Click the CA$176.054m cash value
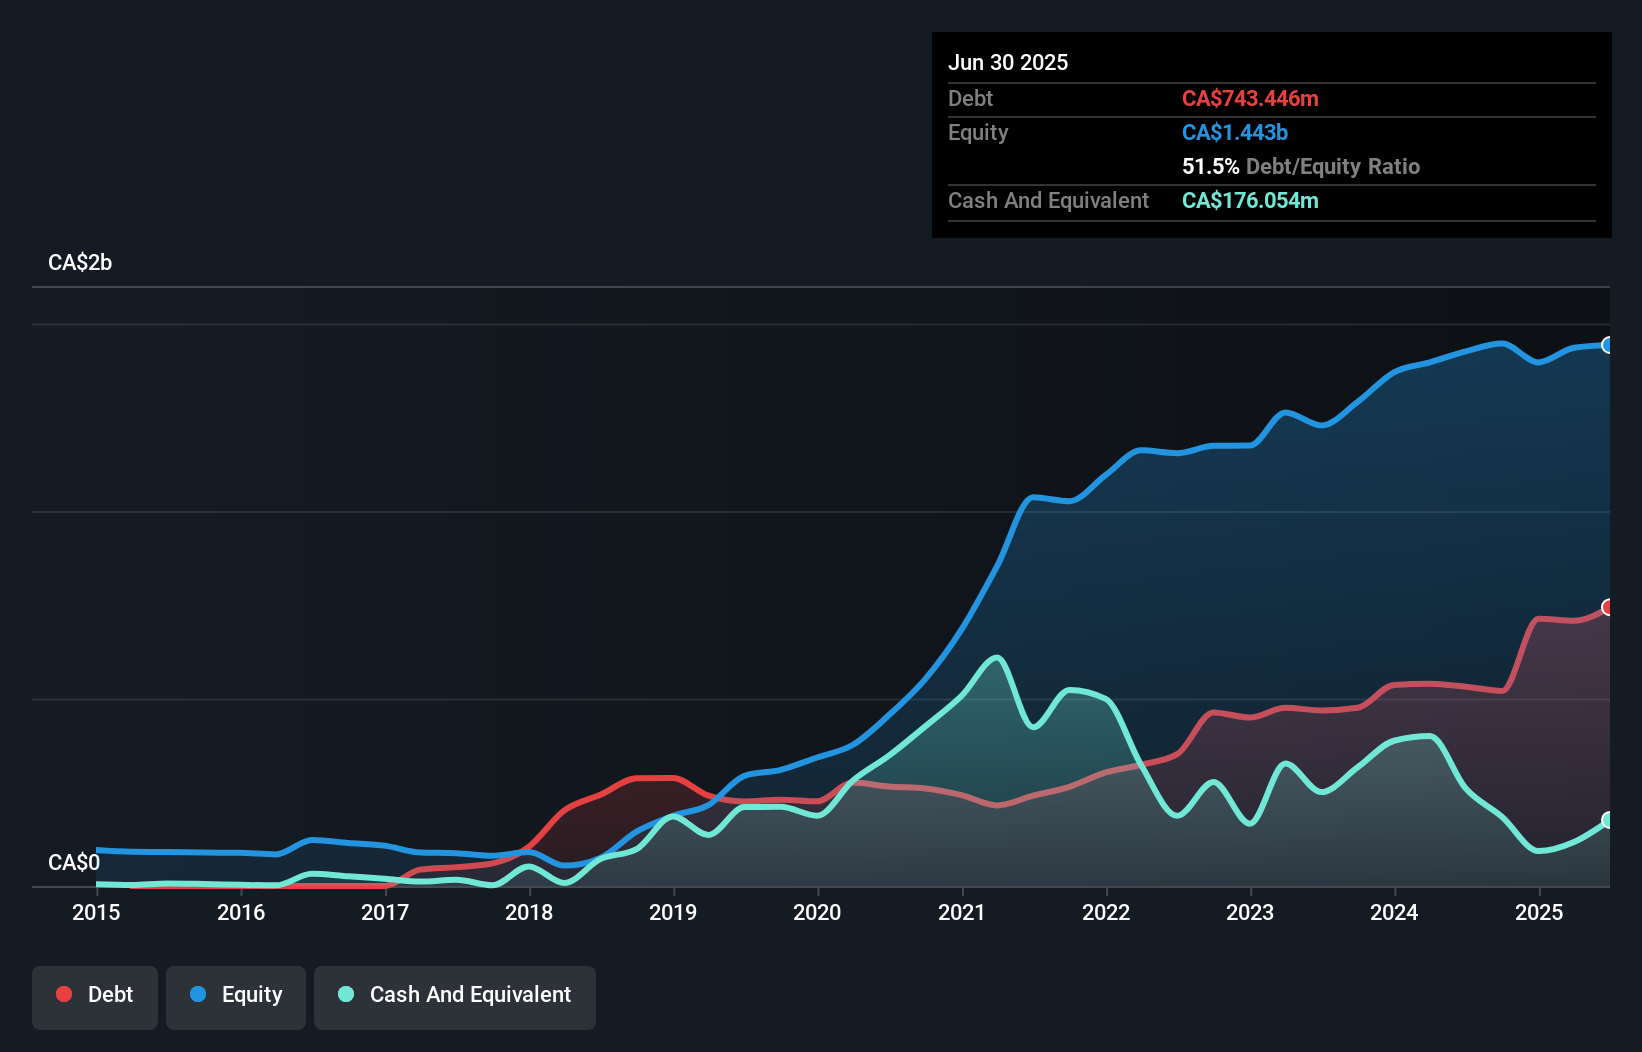 pos(1250,200)
